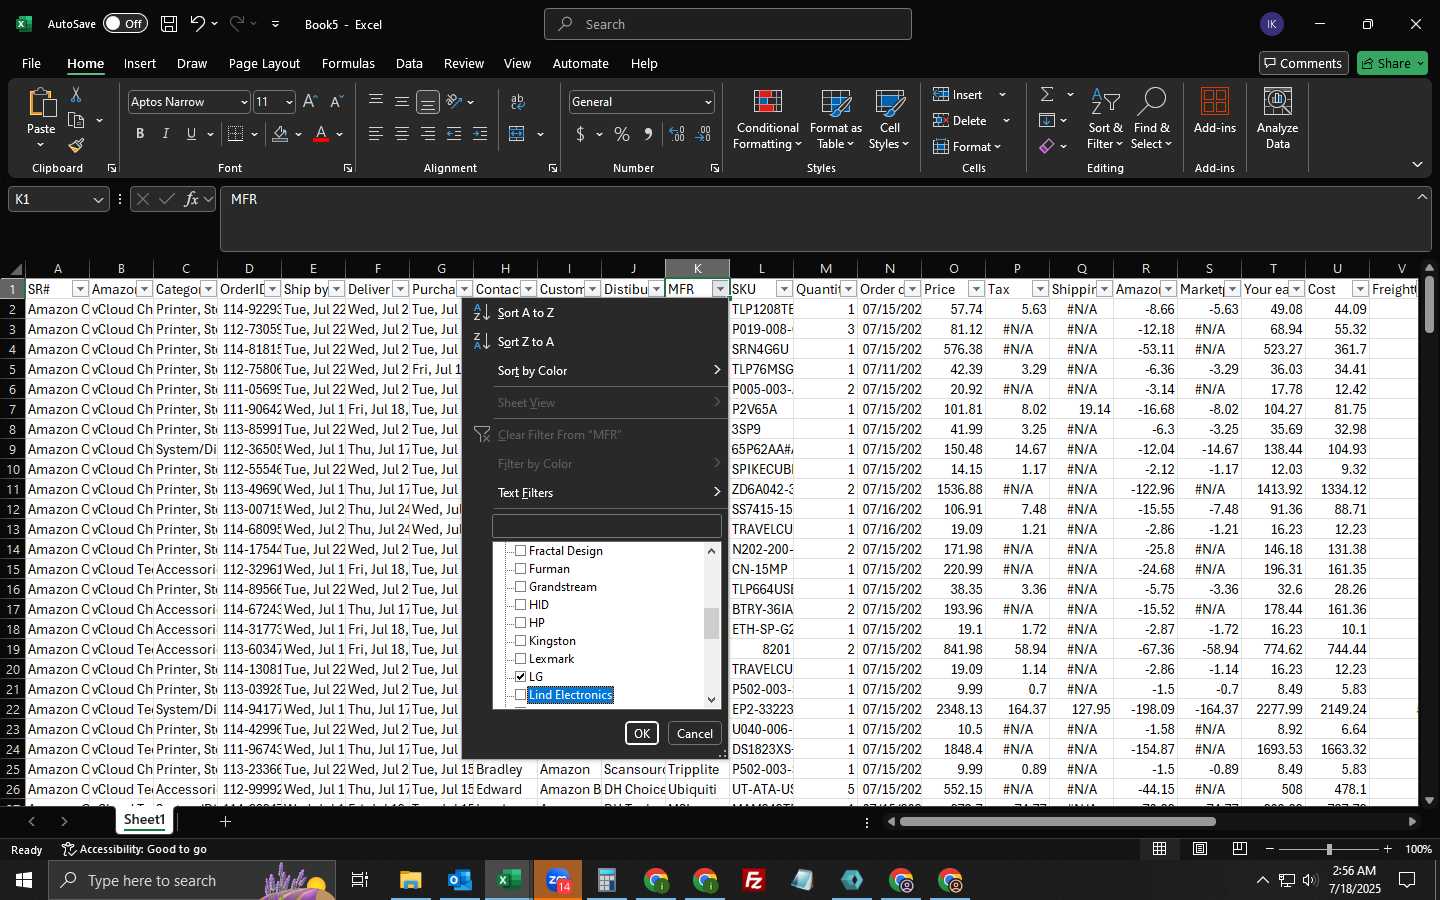1440x900 pixels.
Task: Open the Data ribbon tab
Action: (x=409, y=63)
